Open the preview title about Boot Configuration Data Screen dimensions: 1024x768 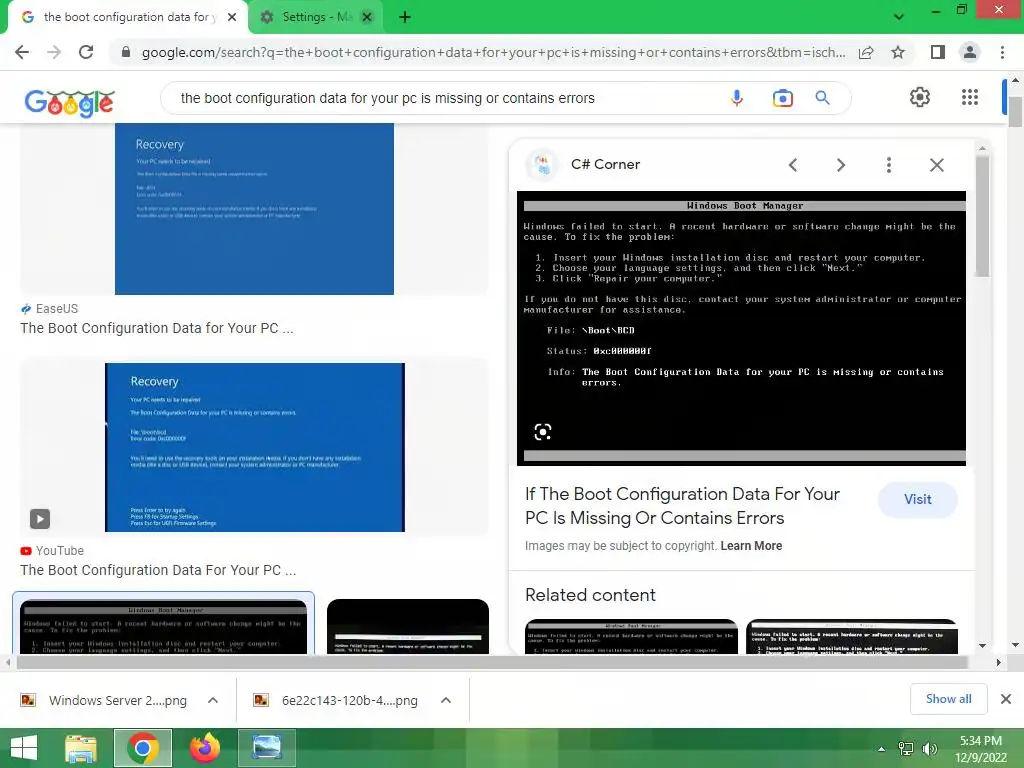(682, 506)
